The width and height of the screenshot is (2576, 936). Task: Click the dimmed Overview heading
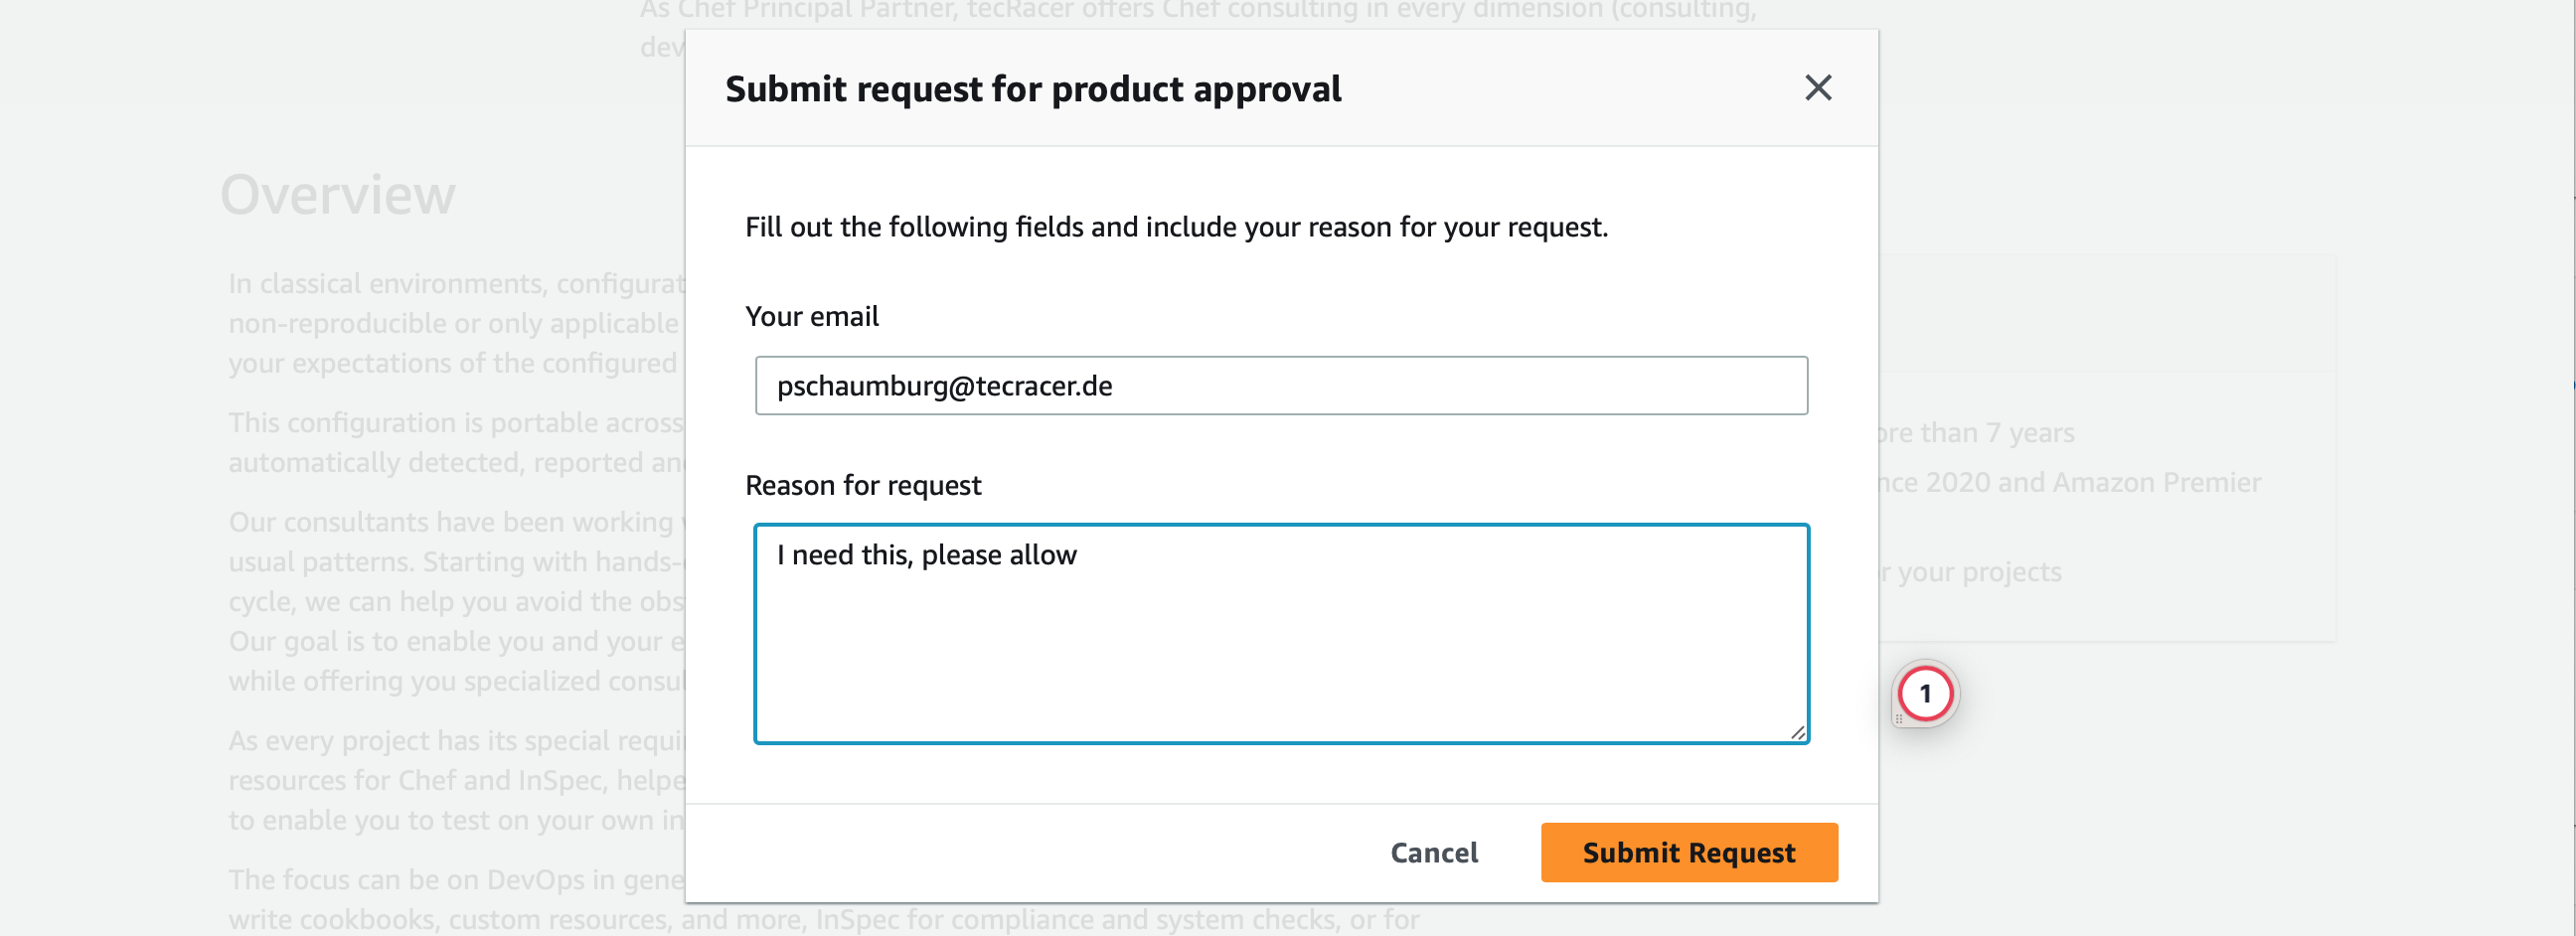338,194
